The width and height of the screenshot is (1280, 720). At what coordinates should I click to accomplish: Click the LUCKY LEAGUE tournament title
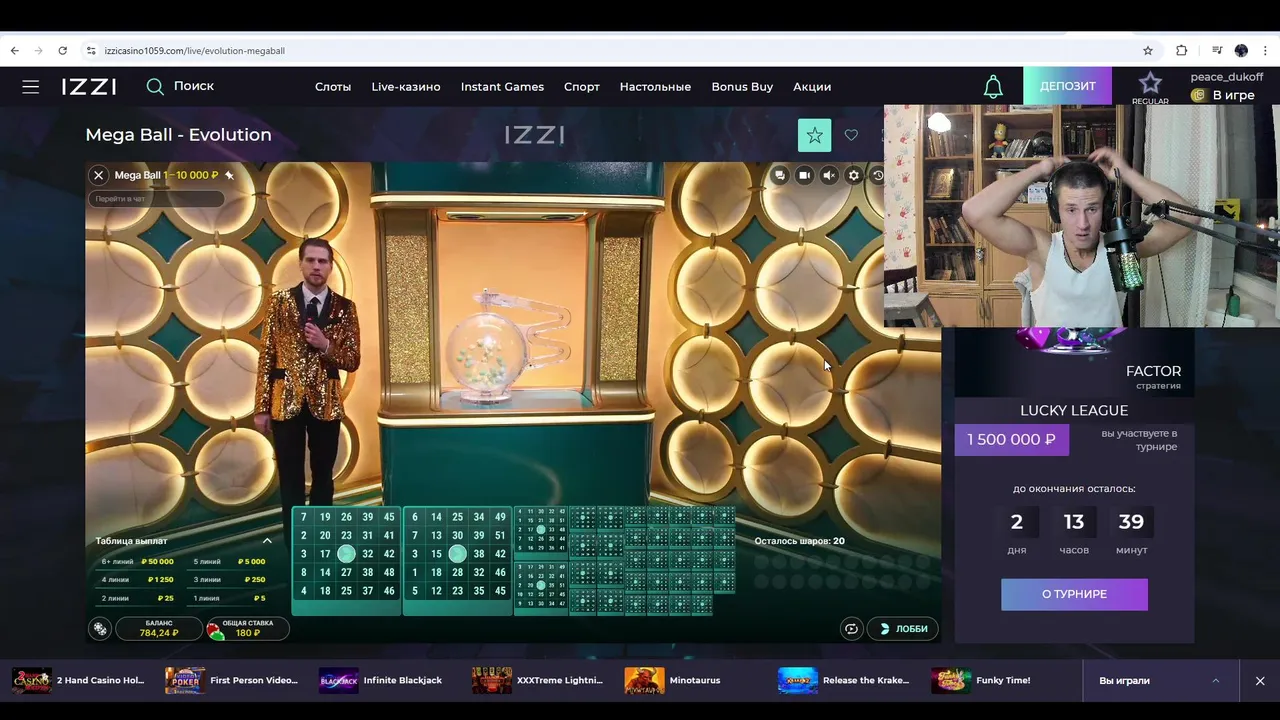(x=1074, y=410)
